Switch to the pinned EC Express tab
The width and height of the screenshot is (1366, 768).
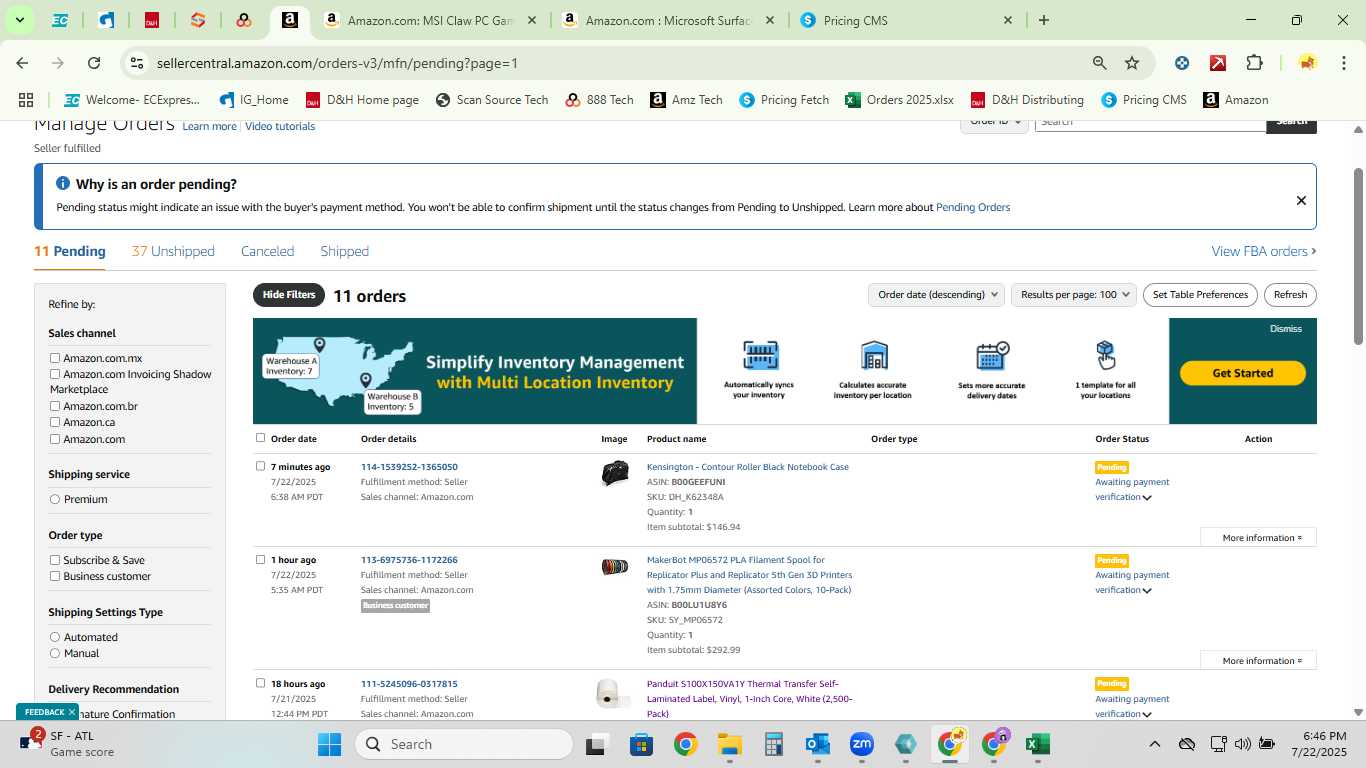[x=60, y=20]
